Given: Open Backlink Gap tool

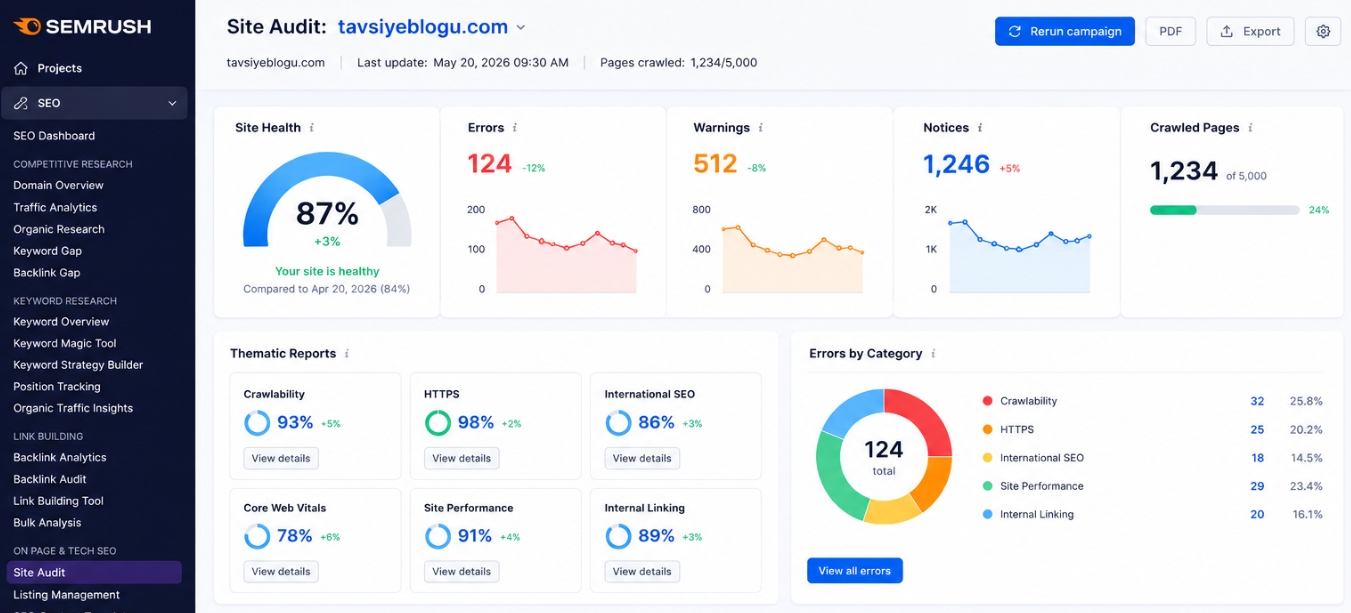Looking at the screenshot, I should tap(47, 273).
